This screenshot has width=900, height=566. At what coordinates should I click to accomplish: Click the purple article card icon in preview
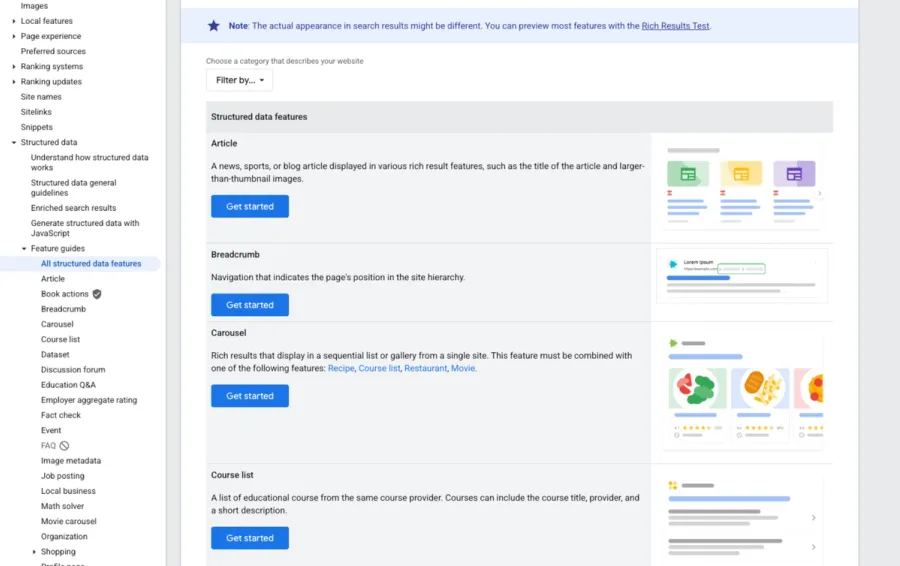[x=794, y=173]
